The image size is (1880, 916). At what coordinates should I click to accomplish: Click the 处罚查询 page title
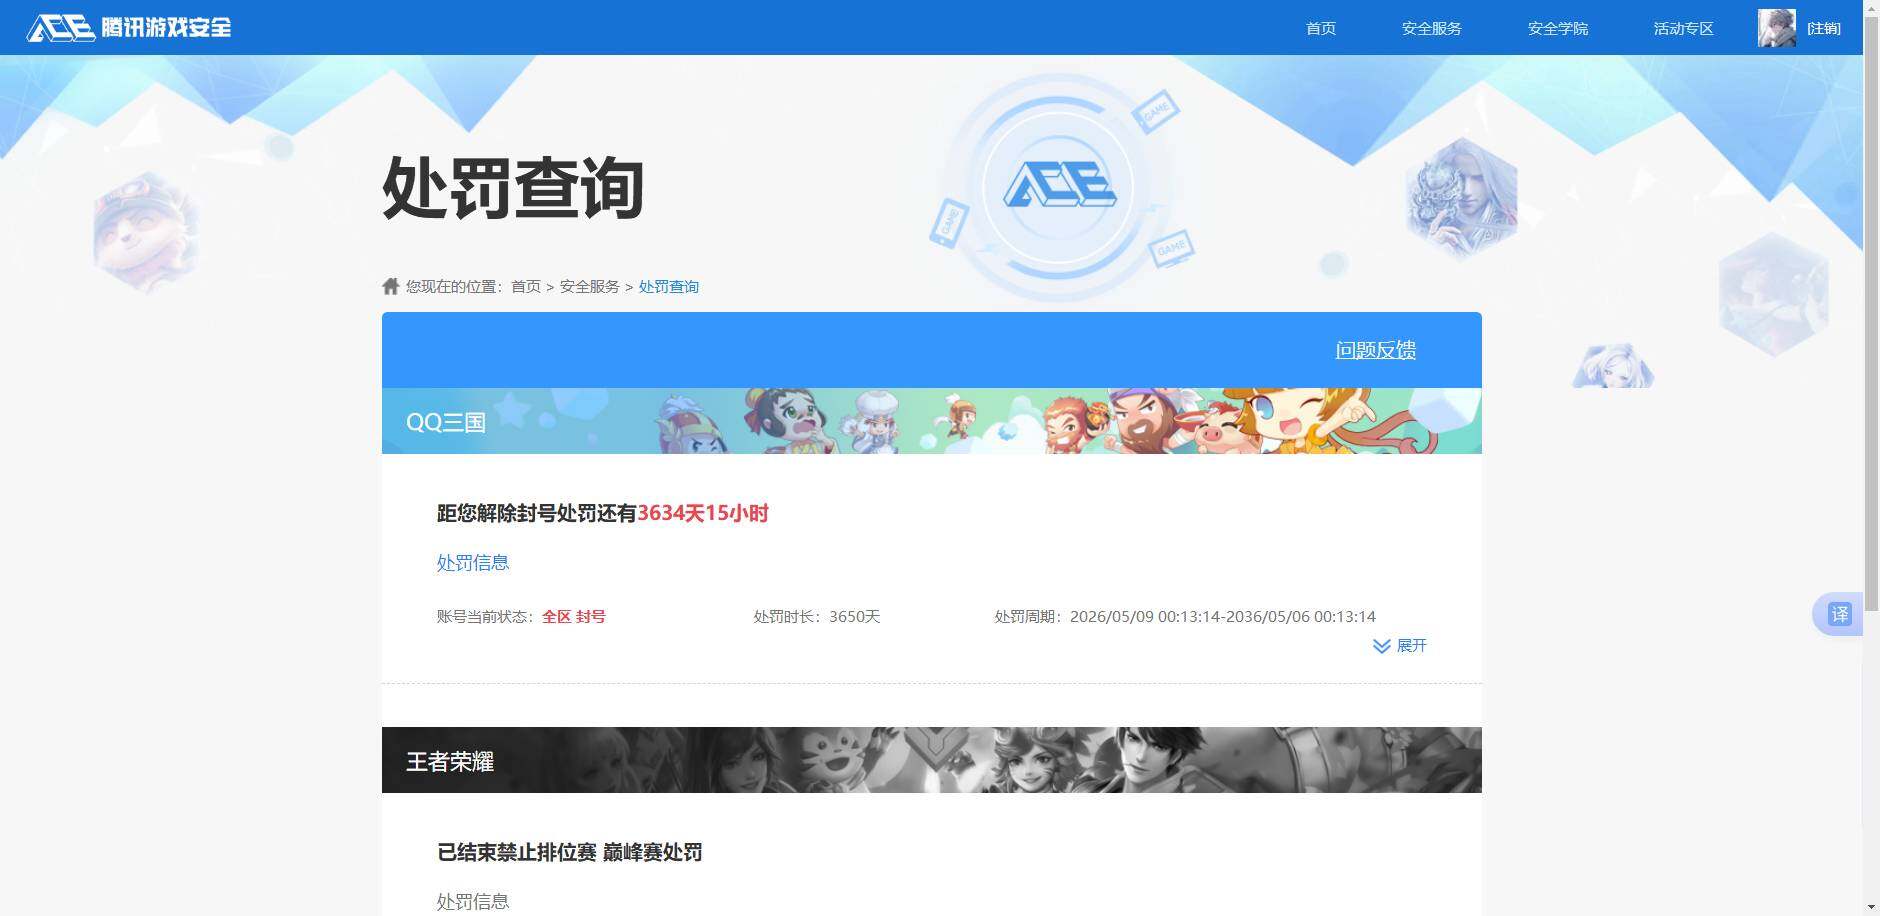pyautogui.click(x=513, y=188)
